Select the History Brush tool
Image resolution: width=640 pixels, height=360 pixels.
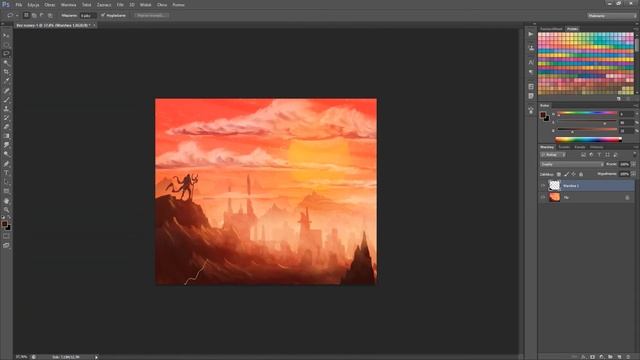coord(6,118)
